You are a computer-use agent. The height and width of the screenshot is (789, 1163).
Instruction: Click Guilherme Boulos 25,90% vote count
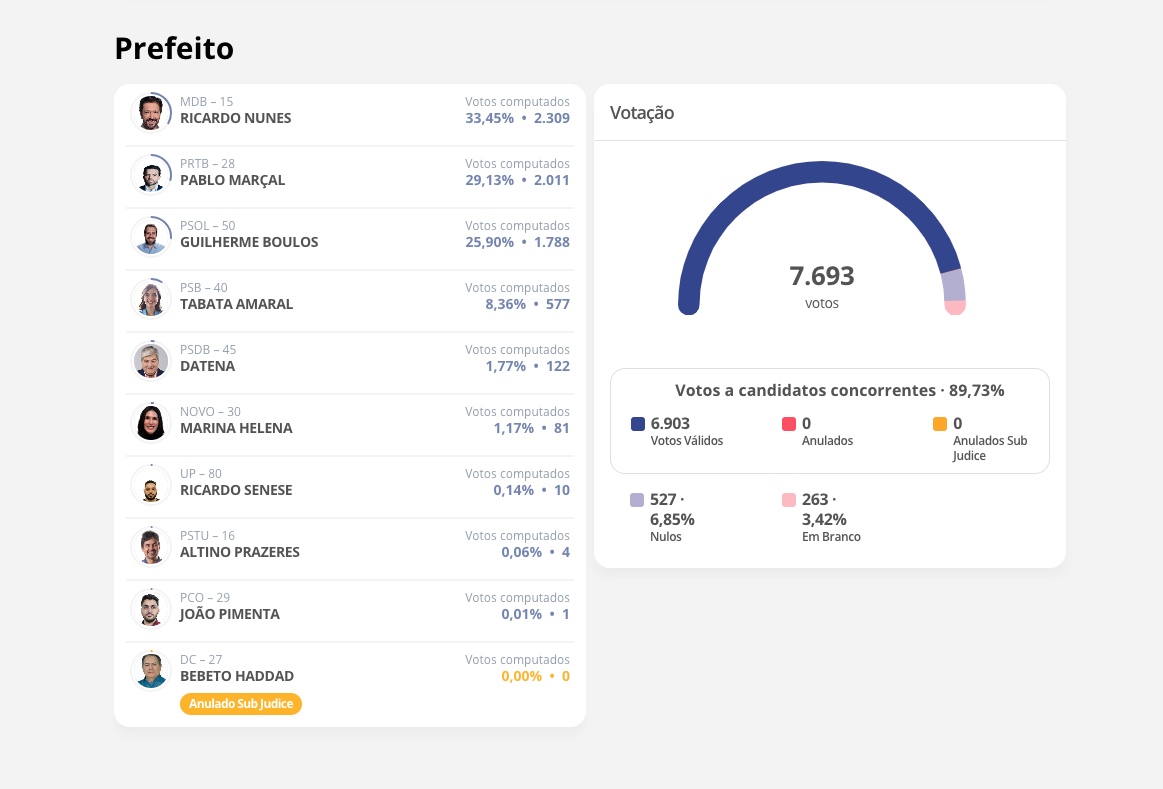517,242
